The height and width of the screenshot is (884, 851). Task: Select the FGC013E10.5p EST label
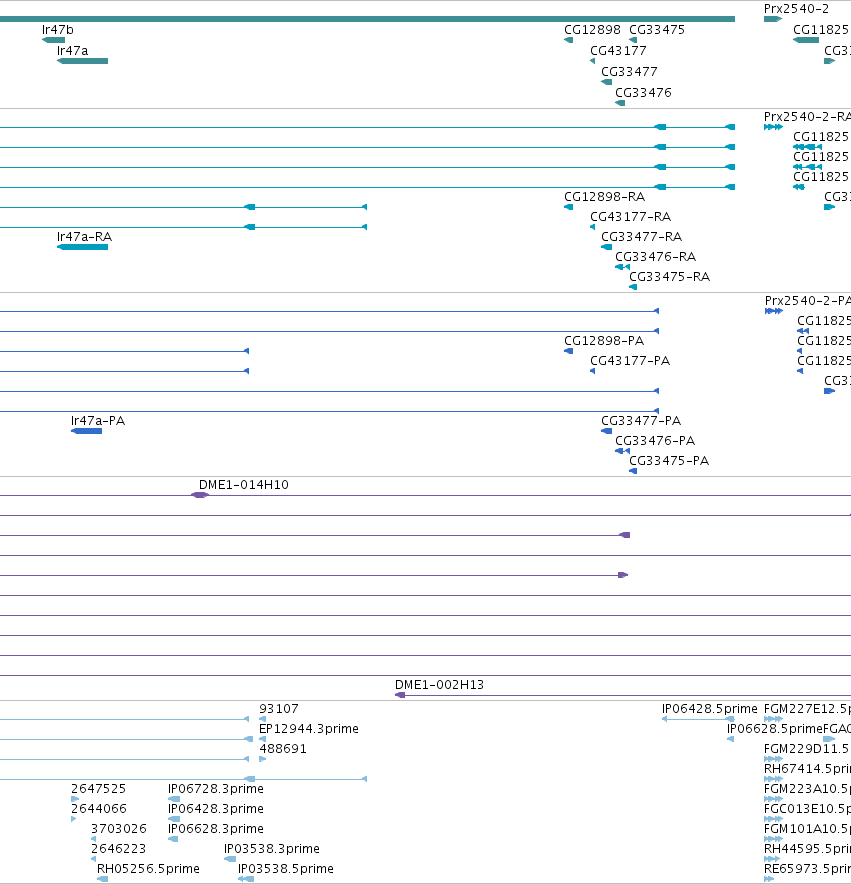pos(807,809)
